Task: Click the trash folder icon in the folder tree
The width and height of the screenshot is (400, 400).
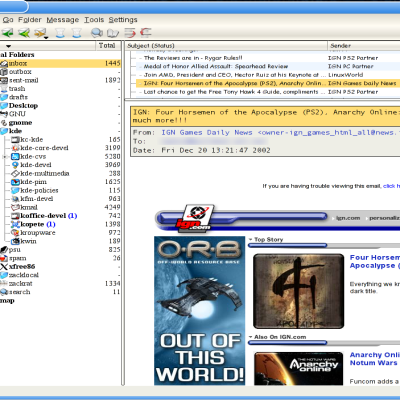Action: point(4,89)
